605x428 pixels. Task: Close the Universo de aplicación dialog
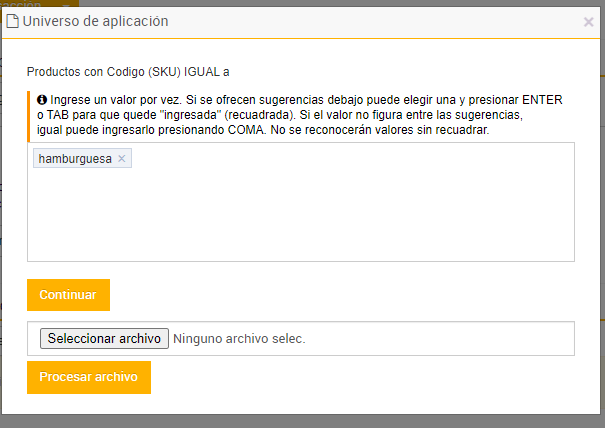click(x=589, y=22)
